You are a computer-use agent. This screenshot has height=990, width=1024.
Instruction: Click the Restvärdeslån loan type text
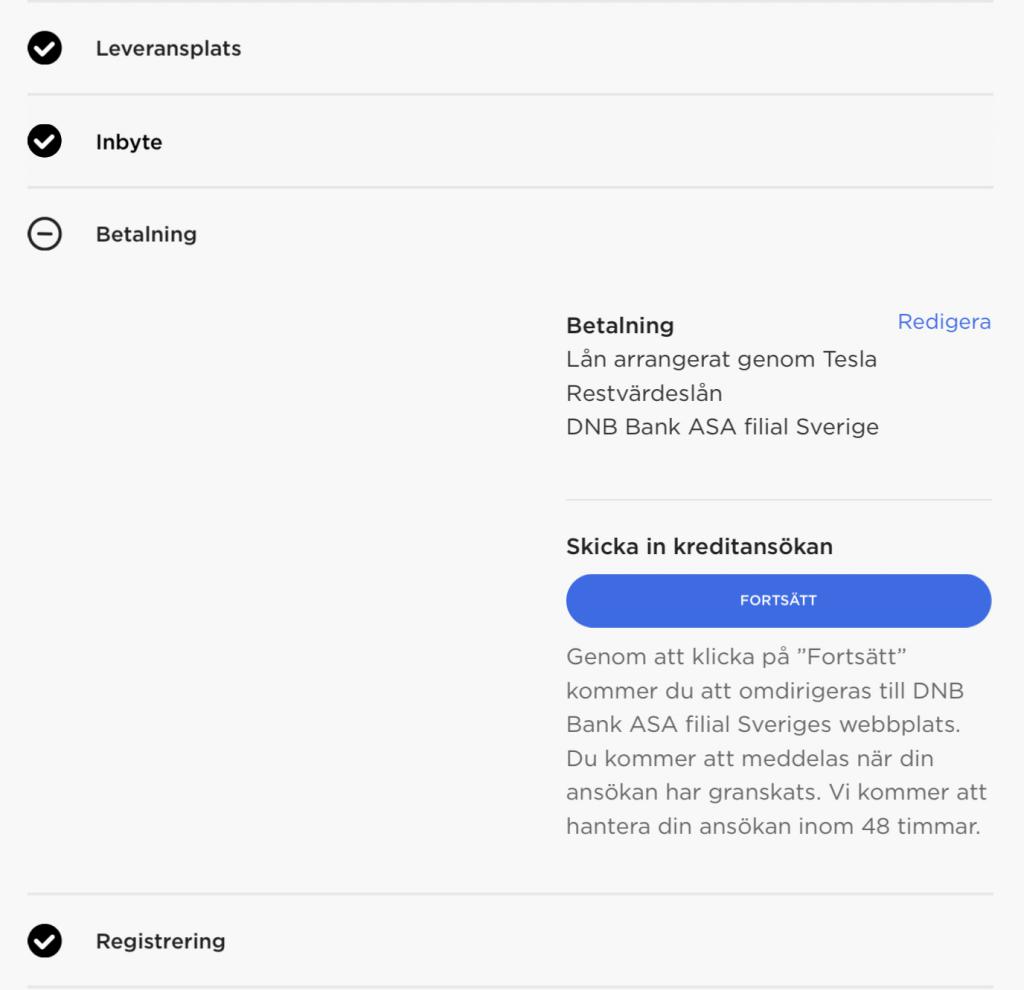[x=644, y=393]
